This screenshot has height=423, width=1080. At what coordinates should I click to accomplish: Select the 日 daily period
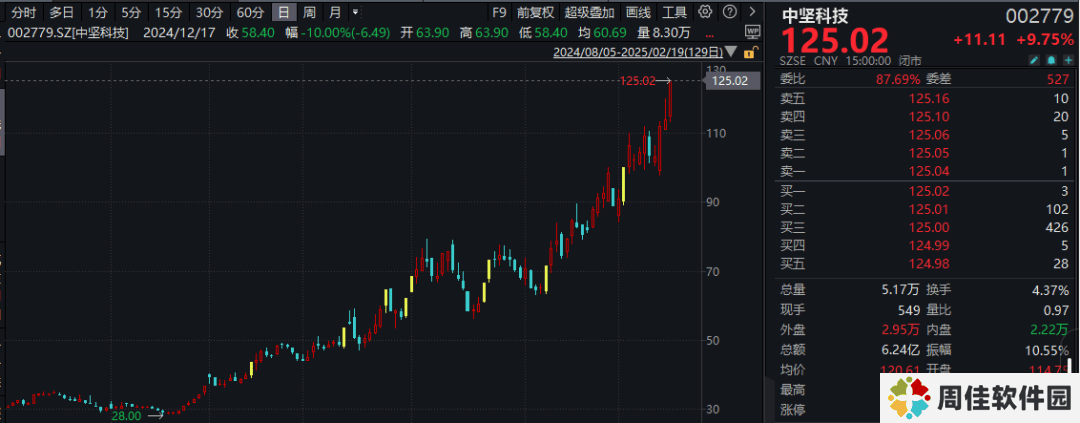pos(282,12)
